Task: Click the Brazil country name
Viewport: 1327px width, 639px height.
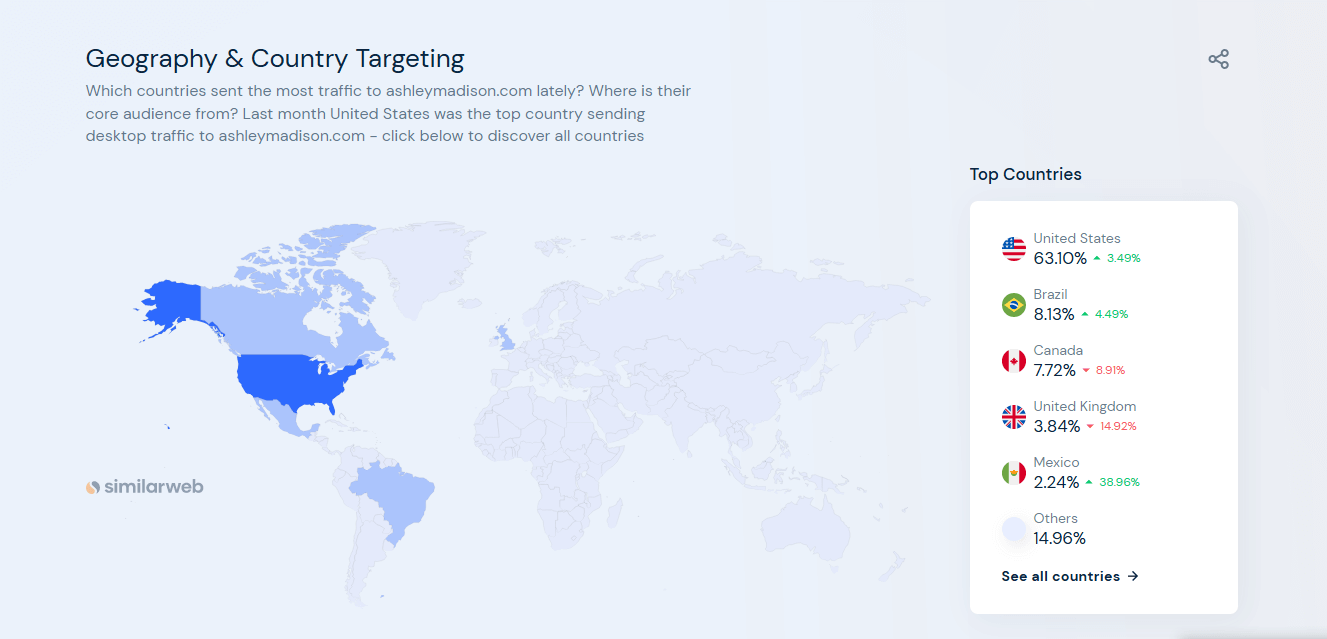Action: [1051, 294]
